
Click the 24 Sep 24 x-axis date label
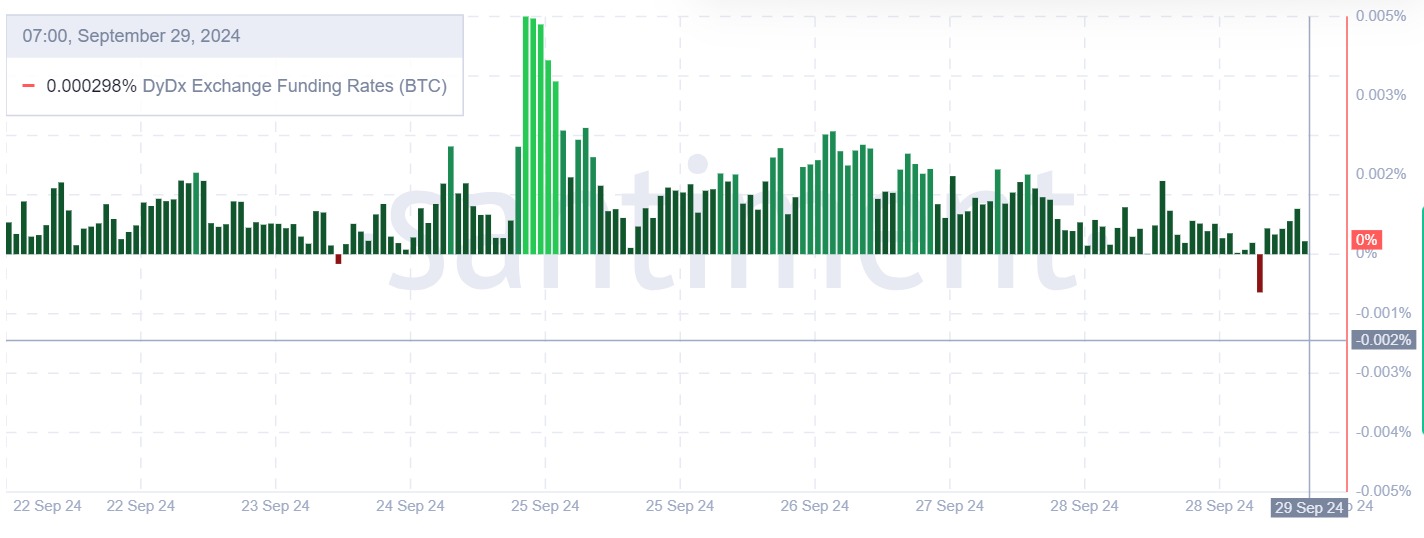pyautogui.click(x=410, y=506)
